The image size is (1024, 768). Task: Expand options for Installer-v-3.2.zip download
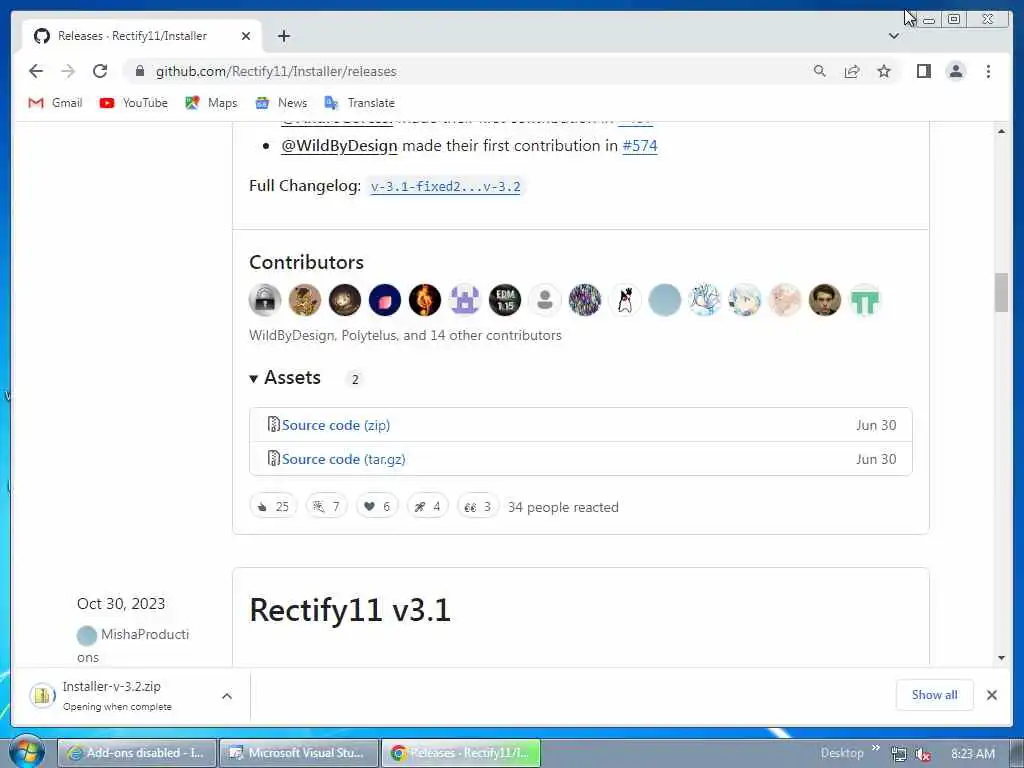pos(227,696)
